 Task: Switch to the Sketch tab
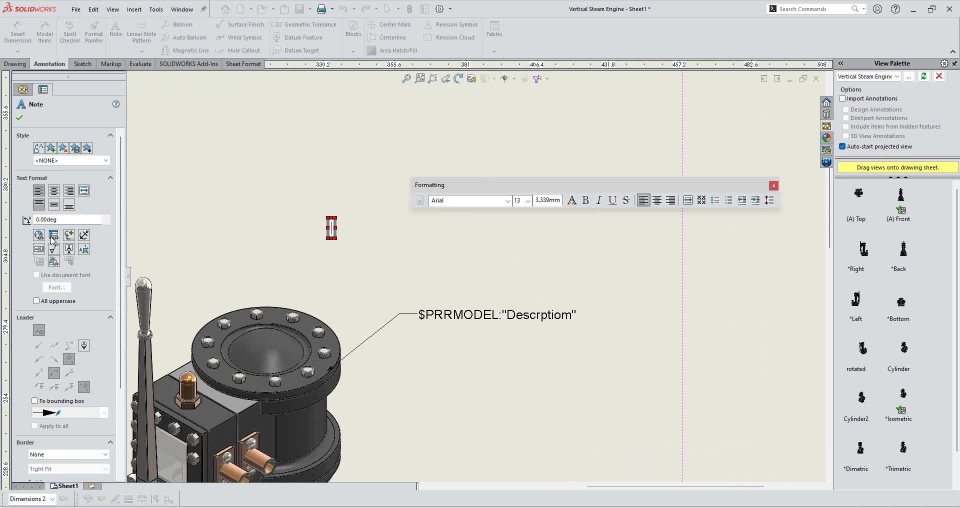[82, 64]
